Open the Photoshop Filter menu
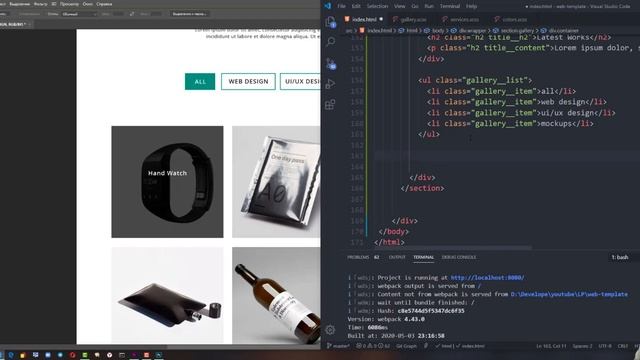 [40, 4]
